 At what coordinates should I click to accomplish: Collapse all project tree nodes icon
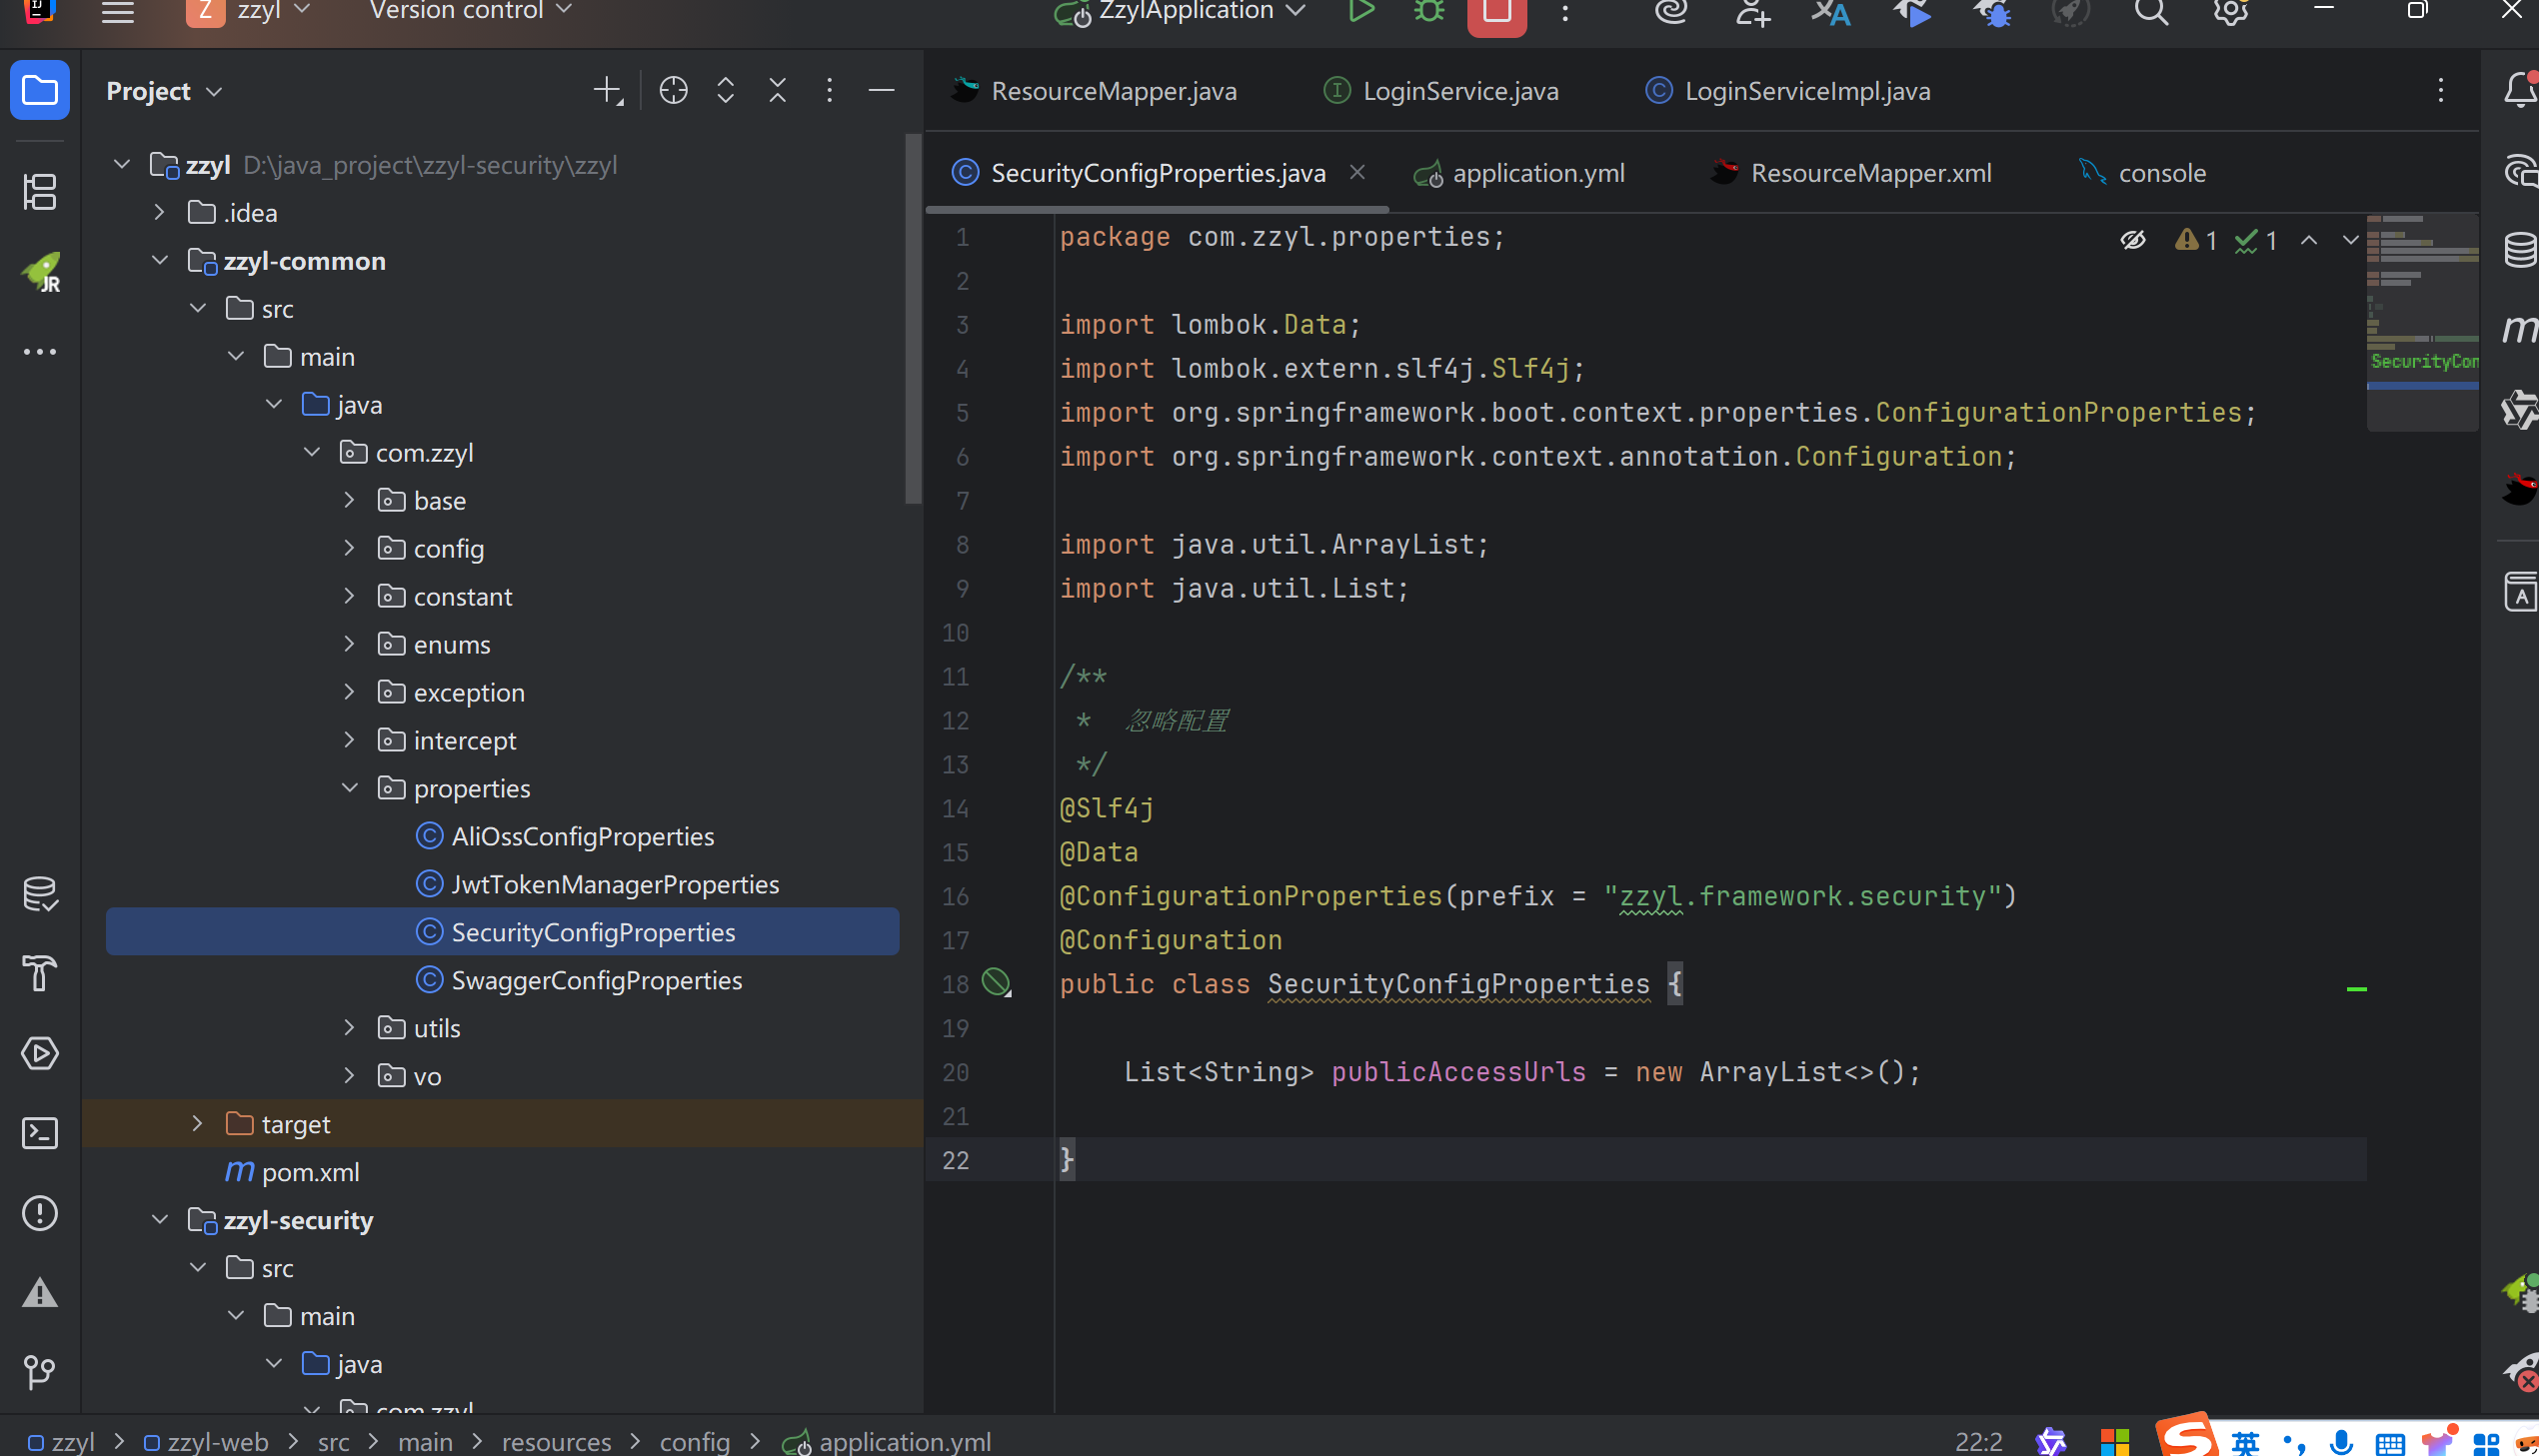tap(777, 91)
